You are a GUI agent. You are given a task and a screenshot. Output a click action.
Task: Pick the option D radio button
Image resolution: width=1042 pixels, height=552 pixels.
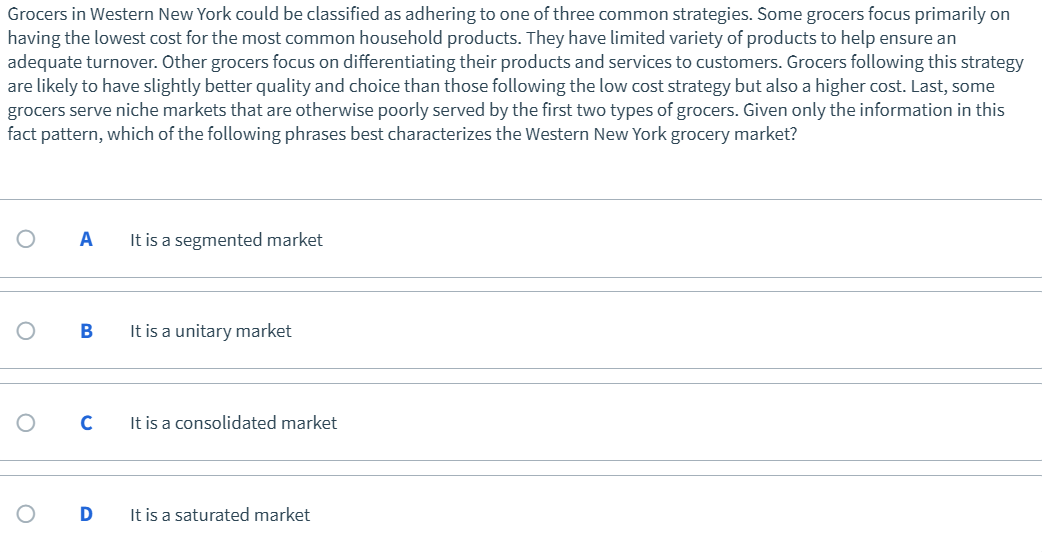pyautogui.click(x=26, y=514)
